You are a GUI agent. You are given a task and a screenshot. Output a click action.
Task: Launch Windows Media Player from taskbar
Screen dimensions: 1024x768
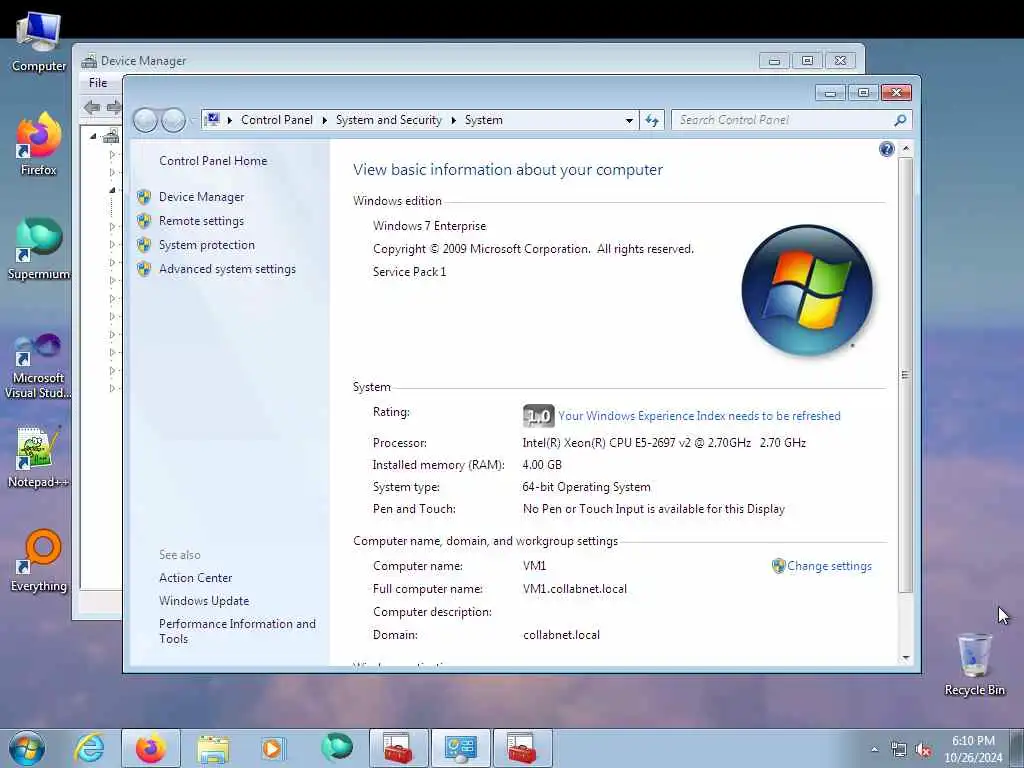point(272,748)
